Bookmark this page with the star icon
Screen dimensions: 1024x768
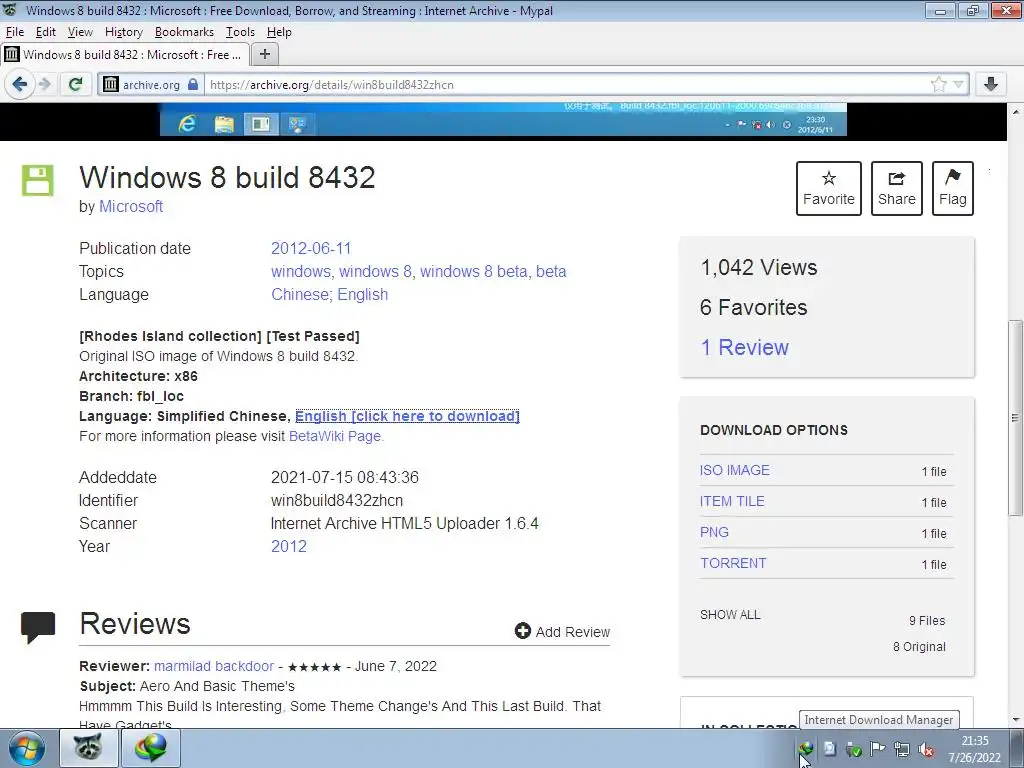938,84
